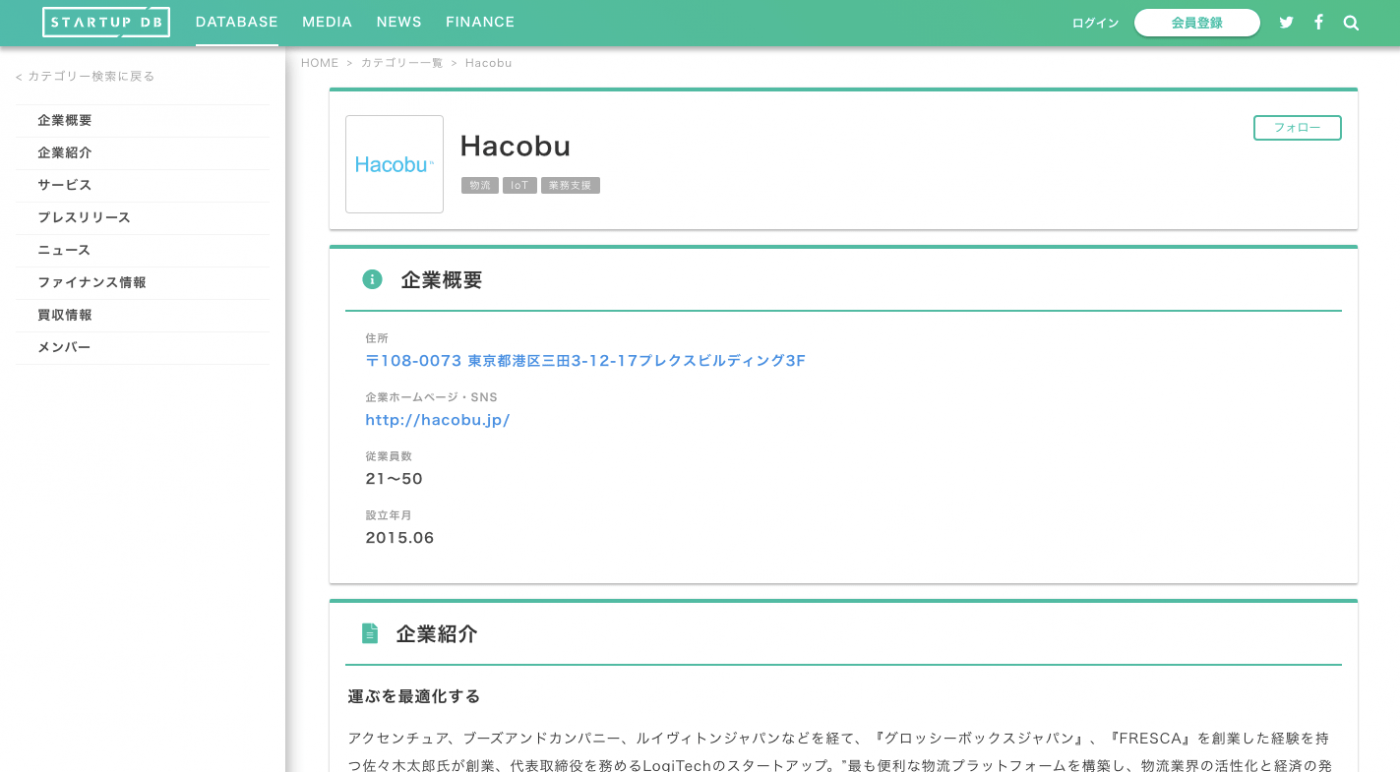Go back via カテゴリー検索に戻る

tap(85, 76)
